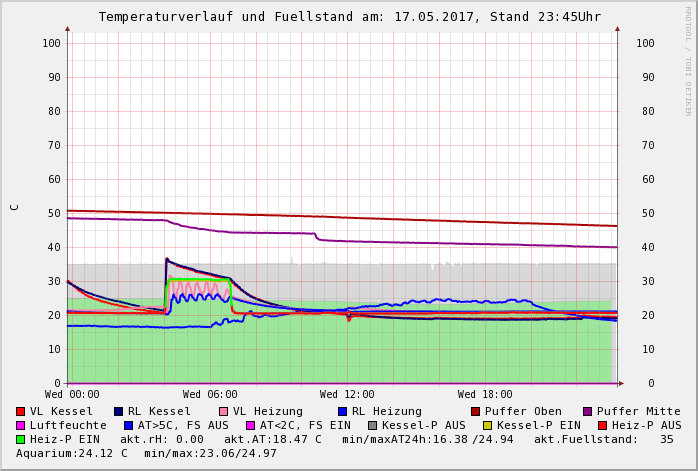Click the Wed 12:00 time axis label
The image size is (698, 471).
pyautogui.click(x=347, y=395)
